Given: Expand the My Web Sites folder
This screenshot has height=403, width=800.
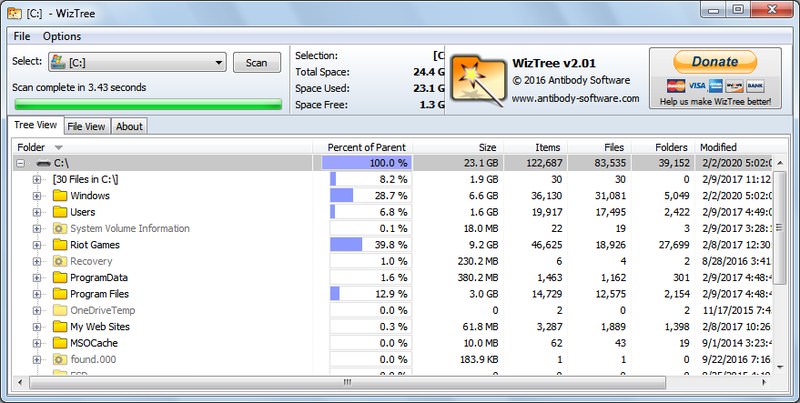Looking at the screenshot, I should pos(36,327).
